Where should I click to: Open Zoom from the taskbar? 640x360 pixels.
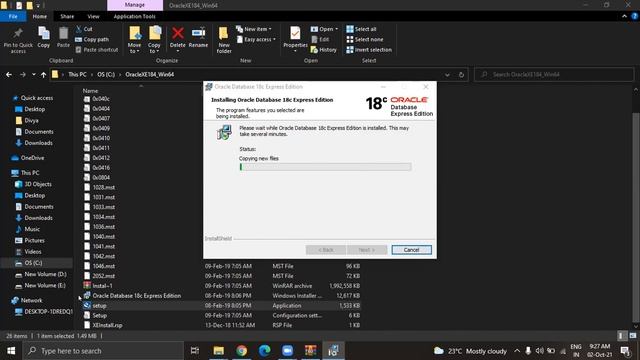click(287, 351)
